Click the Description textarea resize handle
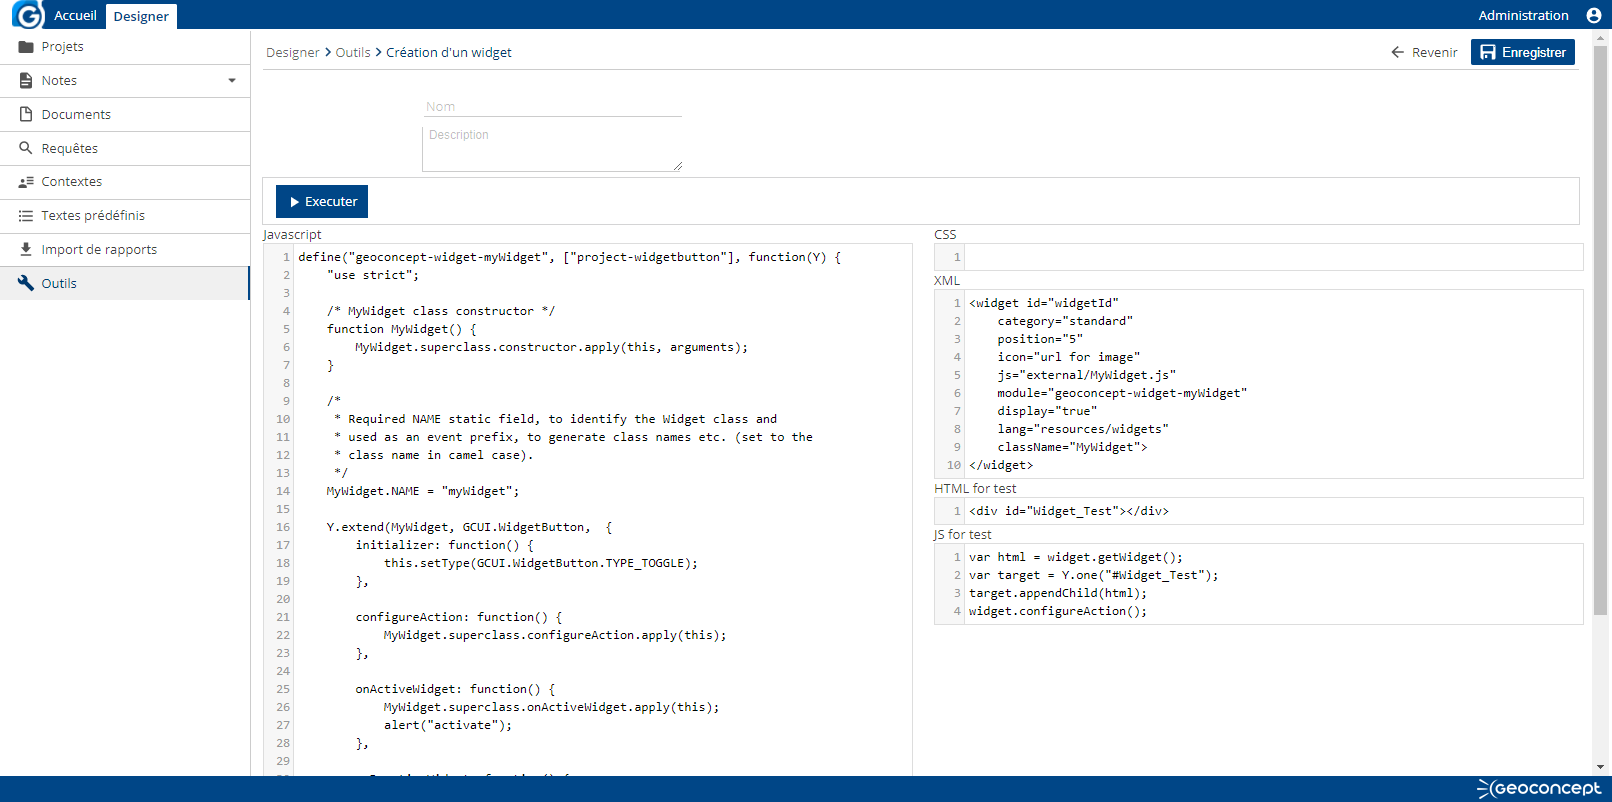The image size is (1612, 802). point(677,166)
